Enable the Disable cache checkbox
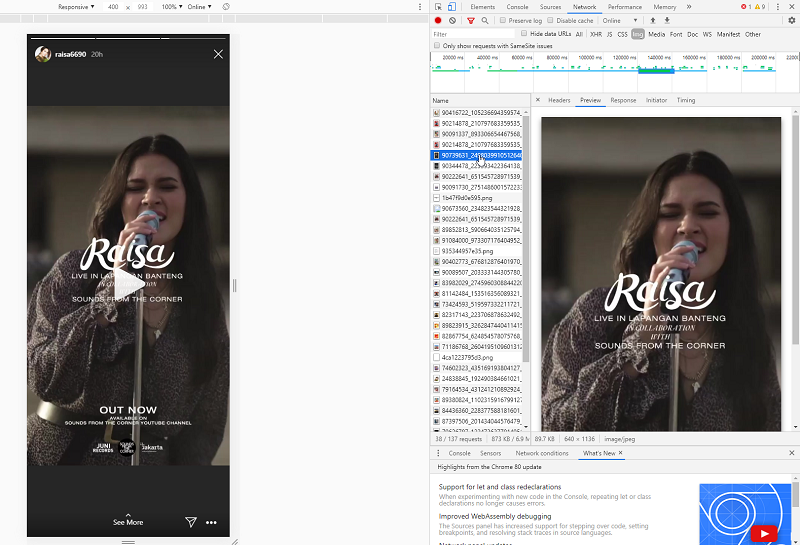Screen dimensions: 800x545 pos(550,20)
